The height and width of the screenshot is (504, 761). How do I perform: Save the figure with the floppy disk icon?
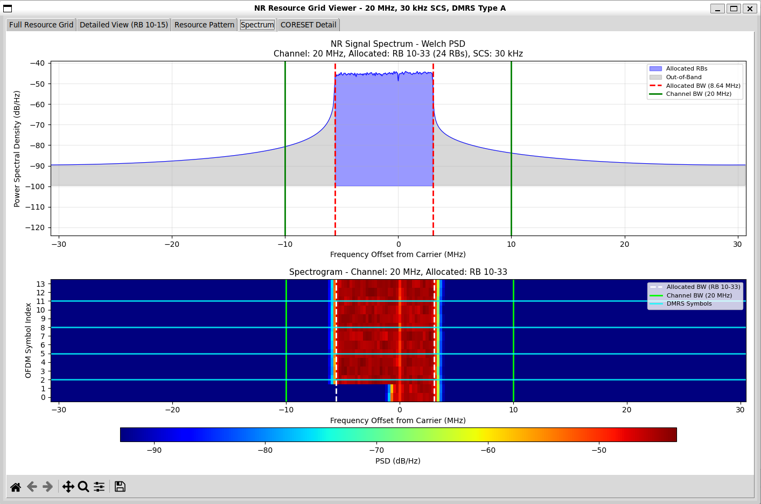[120, 486]
